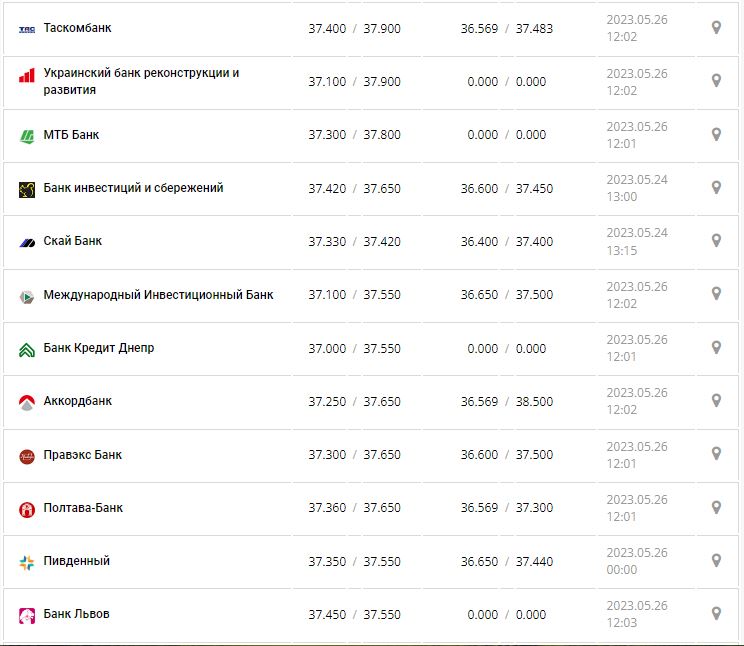744x646 pixels.
Task: Open Украинский банк реконструкции и развития
Action: (141, 81)
